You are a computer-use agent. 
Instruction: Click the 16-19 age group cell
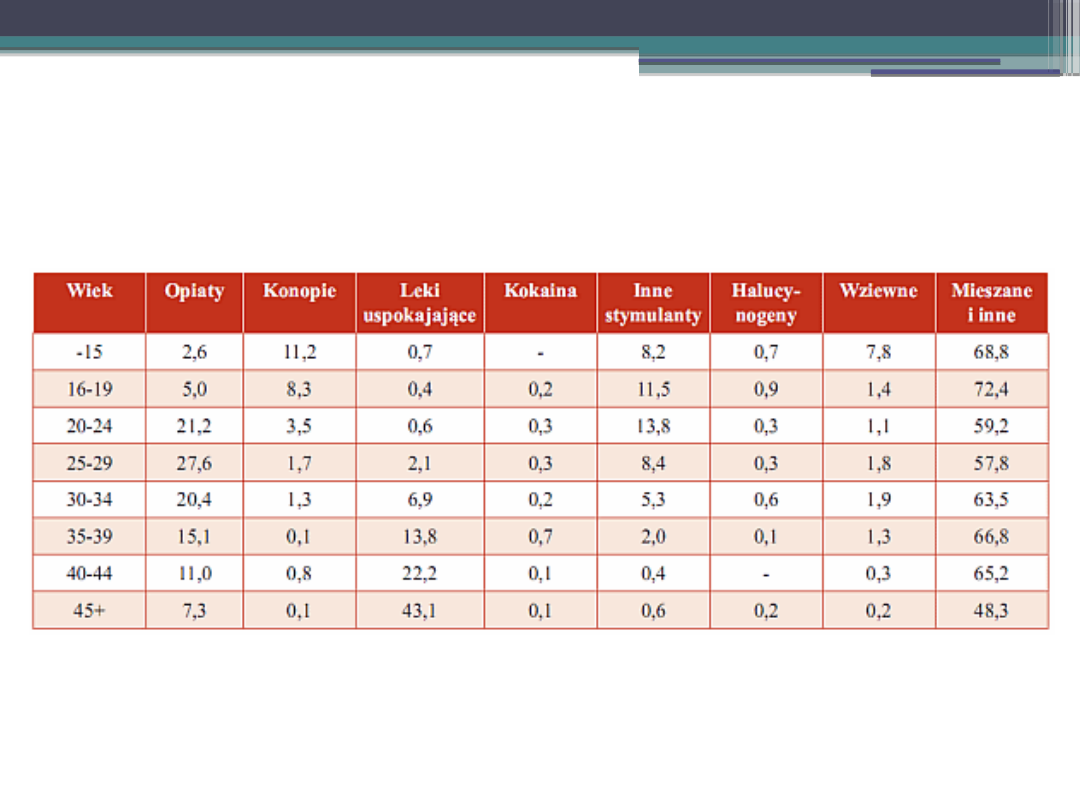(89, 390)
